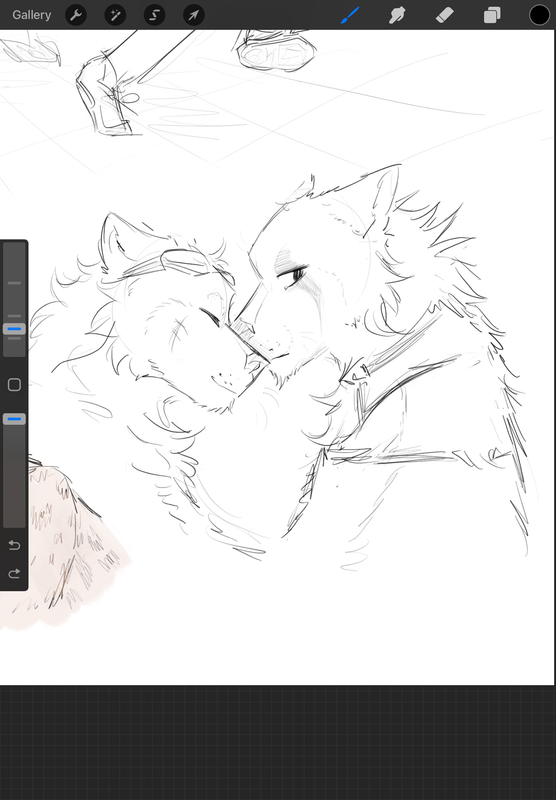Activate the Transform arrow tool
This screenshot has width=556, height=800.
[194, 15]
